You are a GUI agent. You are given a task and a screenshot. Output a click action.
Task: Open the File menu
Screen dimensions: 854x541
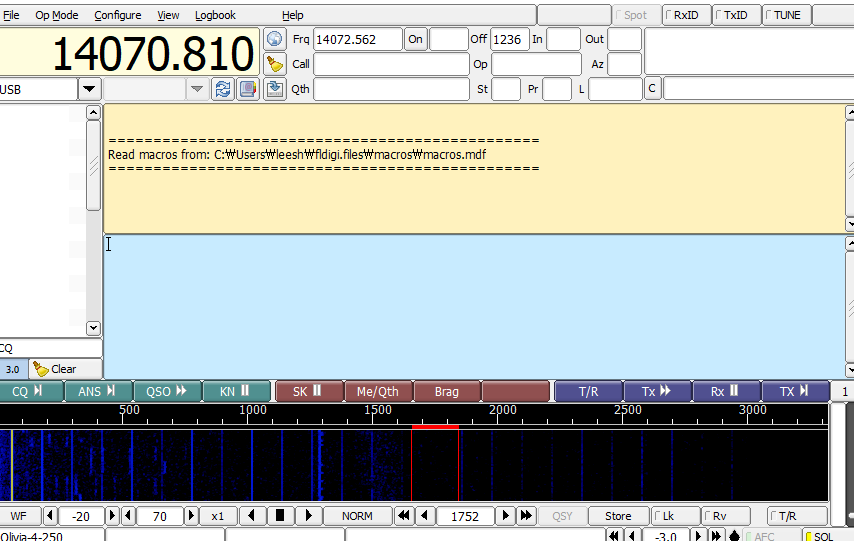pyautogui.click(x=11, y=15)
